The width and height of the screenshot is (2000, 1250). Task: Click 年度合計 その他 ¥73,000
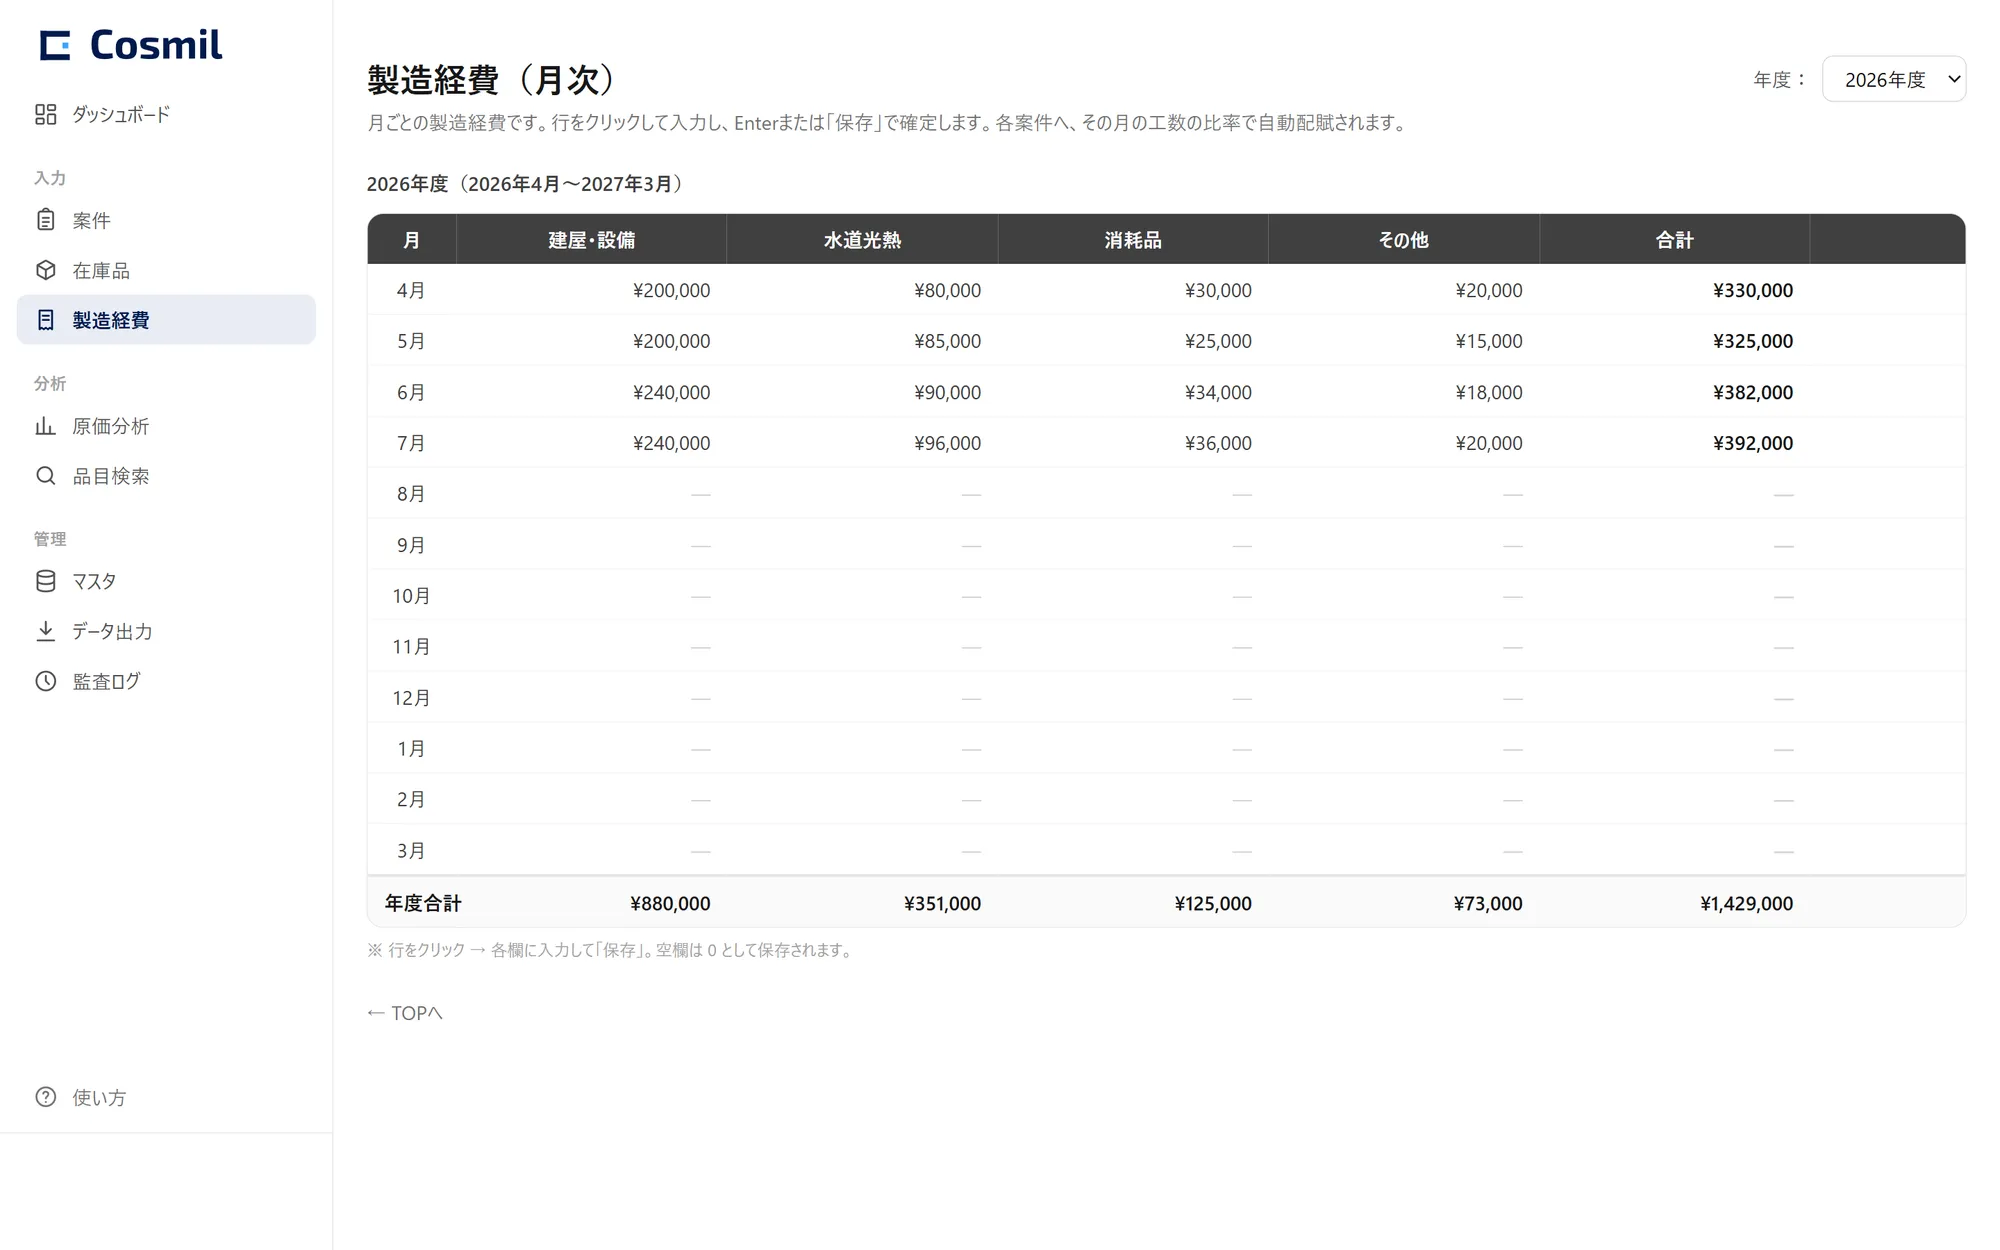[x=1488, y=904]
